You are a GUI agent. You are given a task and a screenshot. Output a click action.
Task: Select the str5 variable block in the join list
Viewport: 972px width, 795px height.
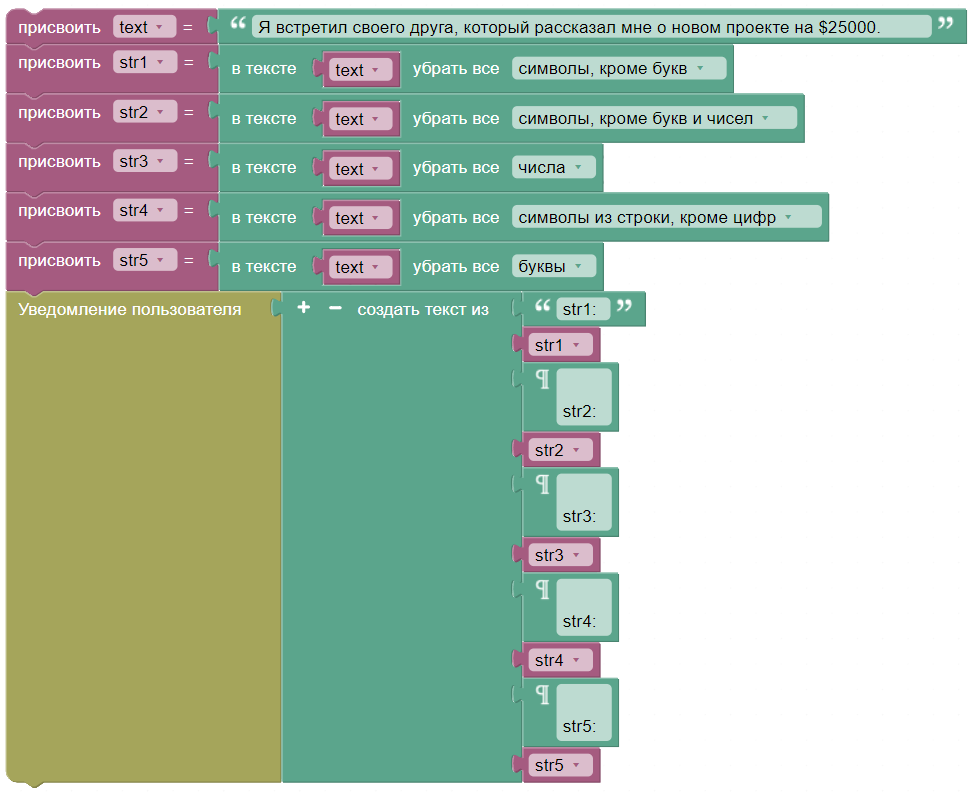pyautogui.click(x=560, y=765)
